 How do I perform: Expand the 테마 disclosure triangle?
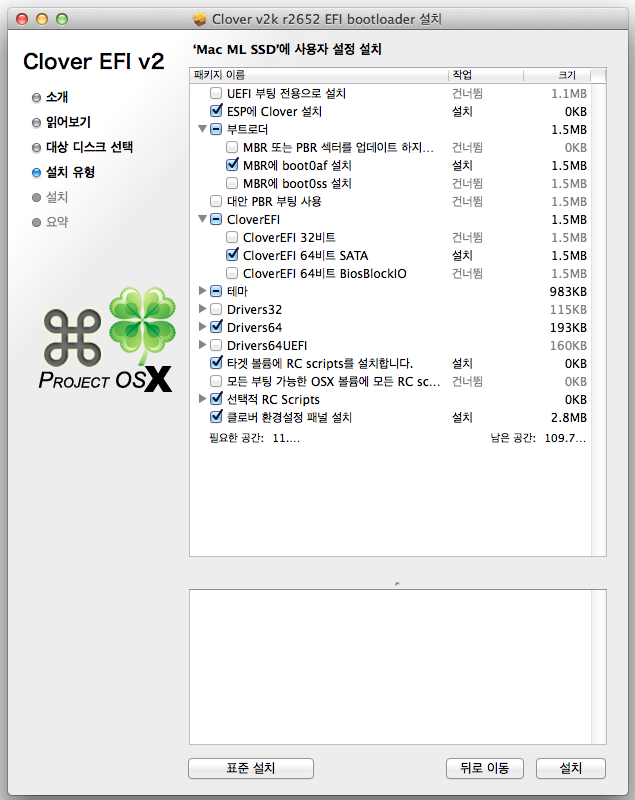point(202,291)
